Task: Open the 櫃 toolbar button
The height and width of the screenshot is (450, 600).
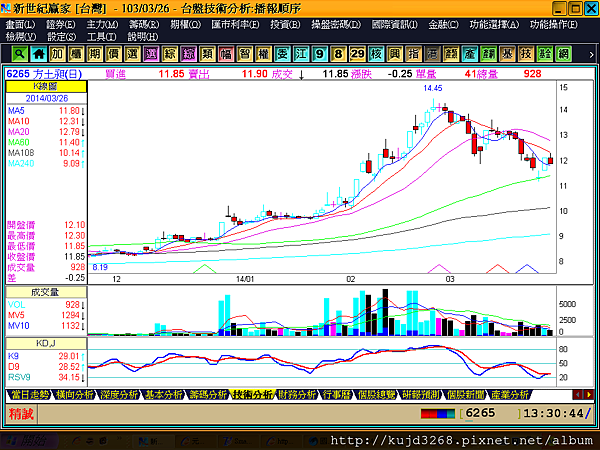Action: click(76, 54)
